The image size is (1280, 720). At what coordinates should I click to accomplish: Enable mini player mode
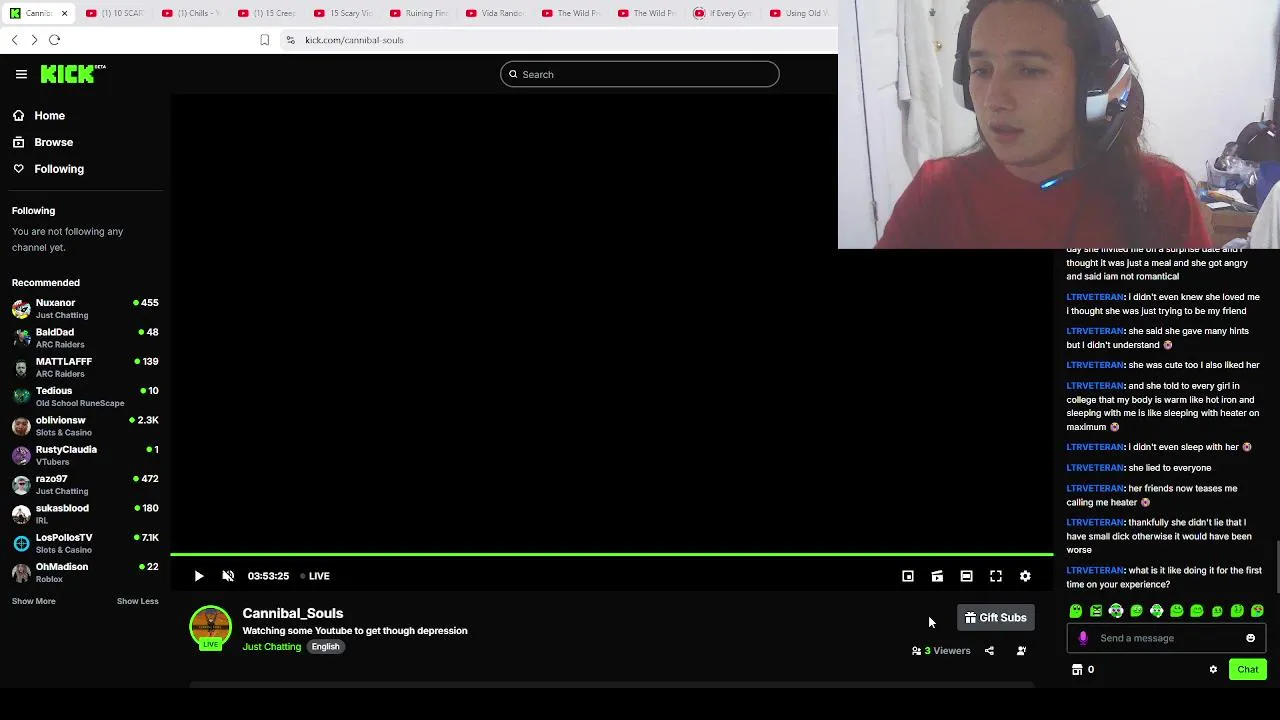pos(908,576)
